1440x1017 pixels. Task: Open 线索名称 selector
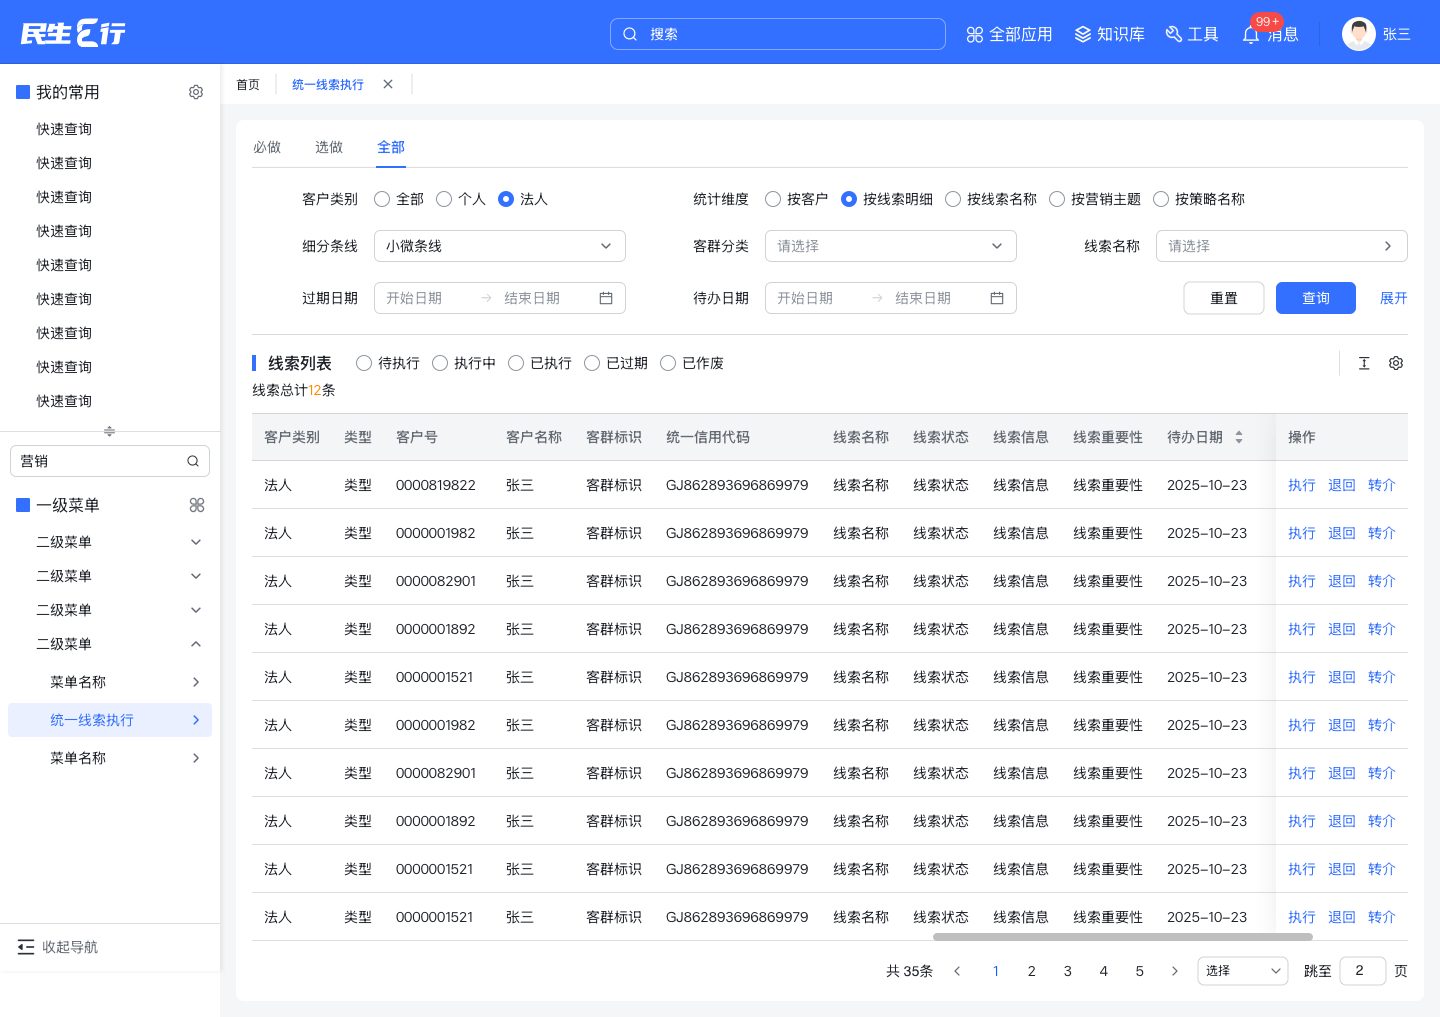pos(1282,246)
